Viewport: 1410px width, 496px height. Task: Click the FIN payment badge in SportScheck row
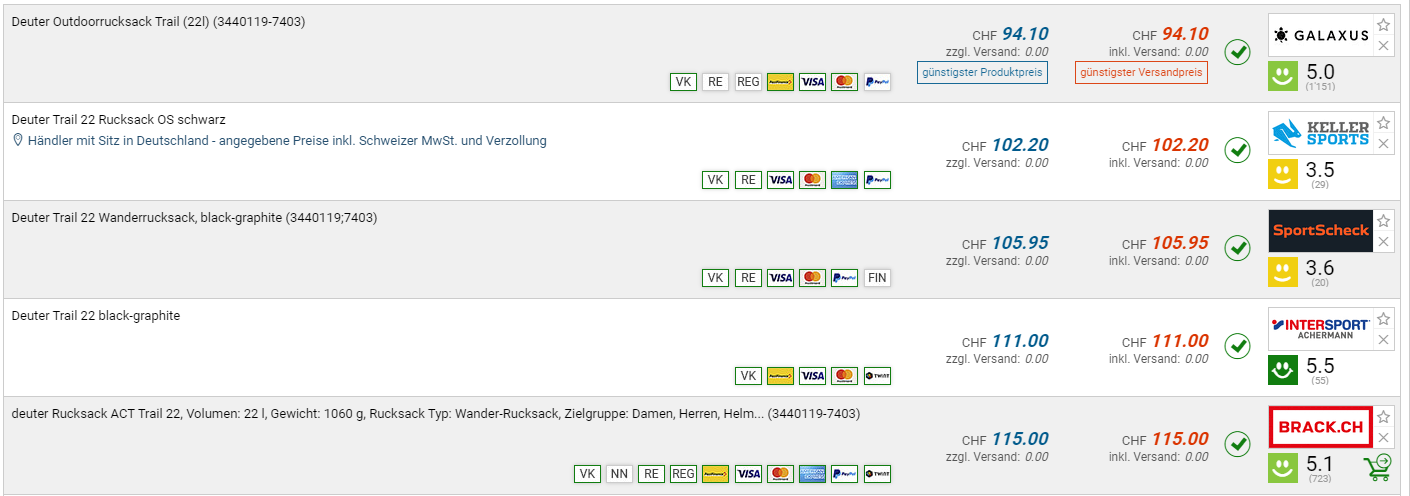pyautogui.click(x=877, y=278)
